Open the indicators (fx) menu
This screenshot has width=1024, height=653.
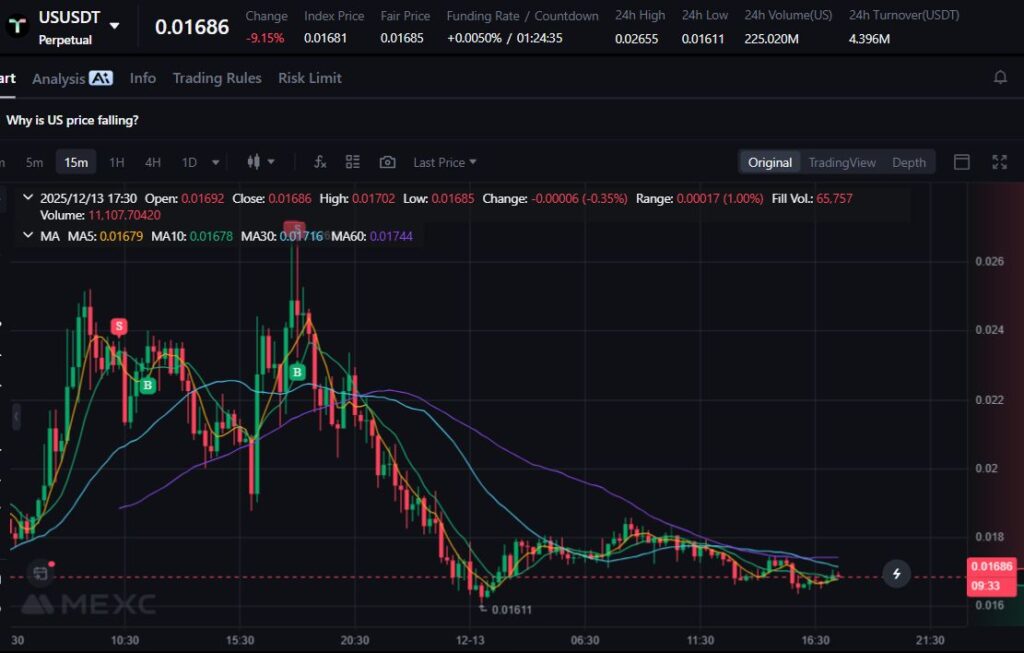pyautogui.click(x=320, y=162)
